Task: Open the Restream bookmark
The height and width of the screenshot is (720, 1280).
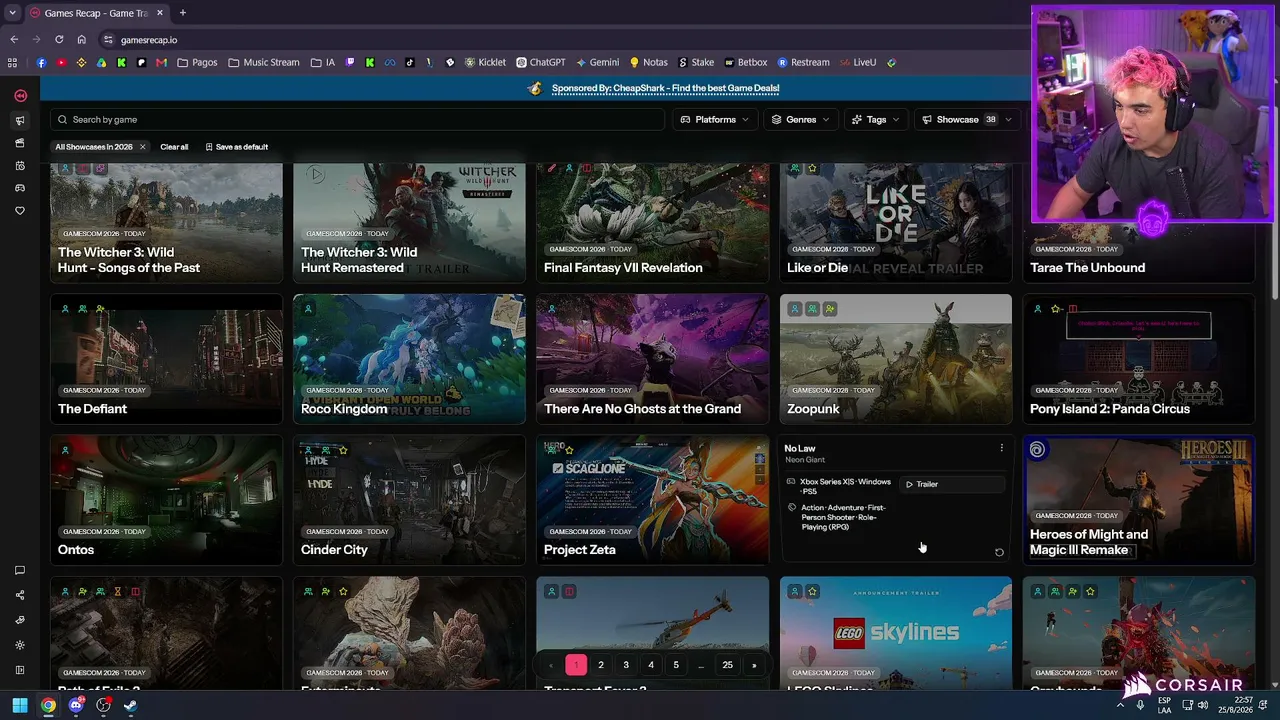Action: (803, 62)
